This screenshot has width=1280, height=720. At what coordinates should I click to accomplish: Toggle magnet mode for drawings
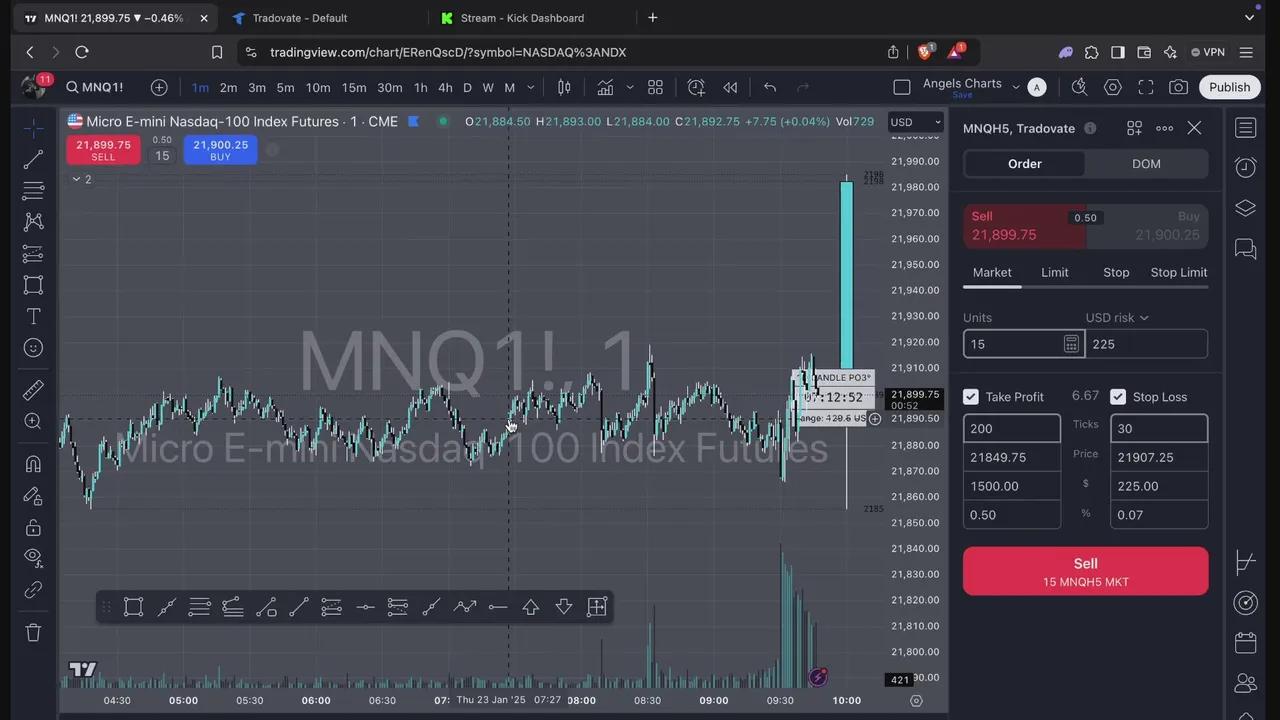[x=33, y=464]
